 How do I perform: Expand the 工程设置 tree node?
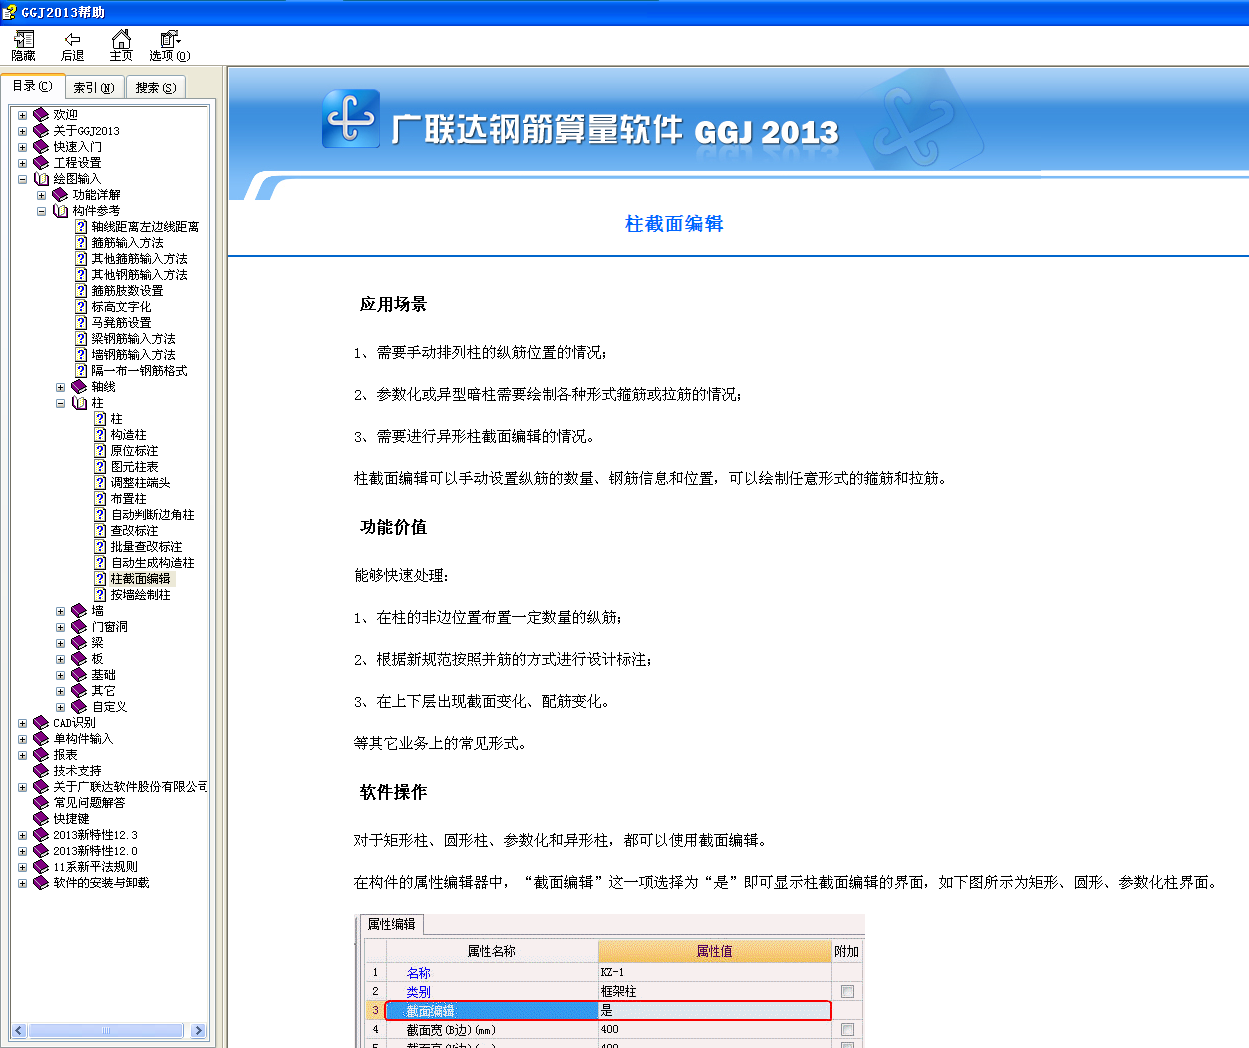[22, 163]
